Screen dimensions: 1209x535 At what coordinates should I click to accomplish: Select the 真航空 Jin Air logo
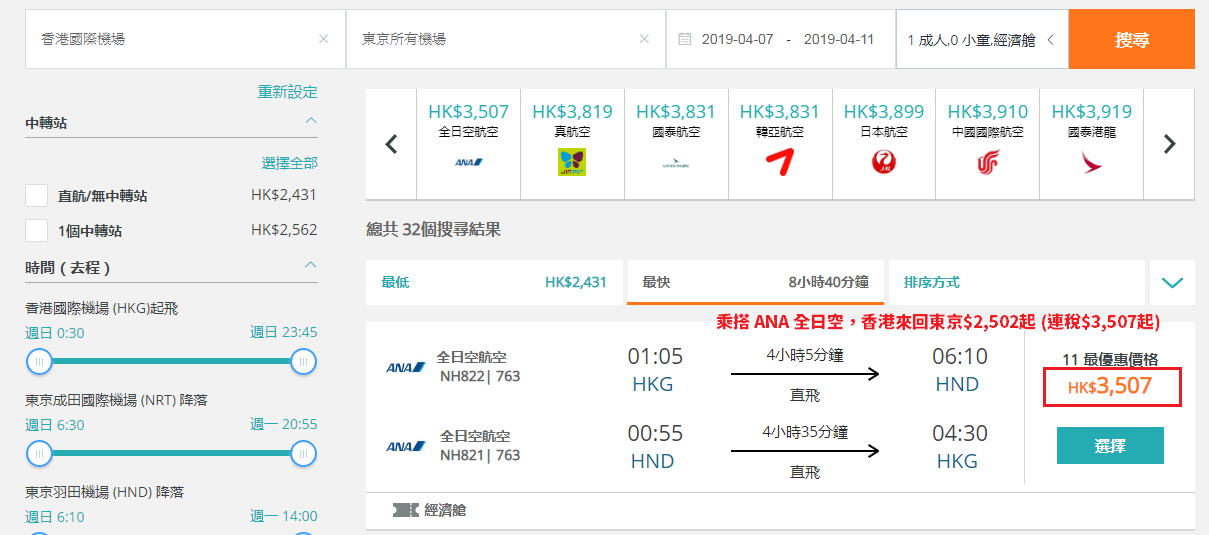click(x=572, y=162)
